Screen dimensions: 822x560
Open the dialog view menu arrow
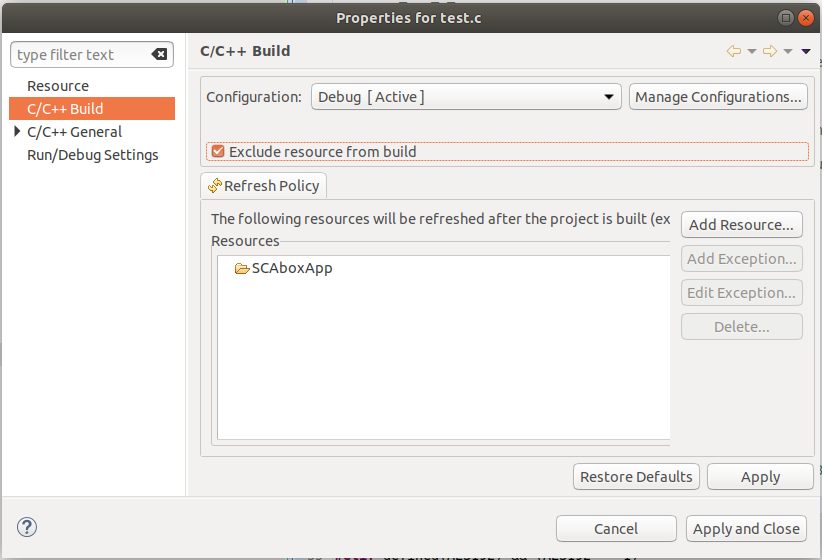coord(805,52)
